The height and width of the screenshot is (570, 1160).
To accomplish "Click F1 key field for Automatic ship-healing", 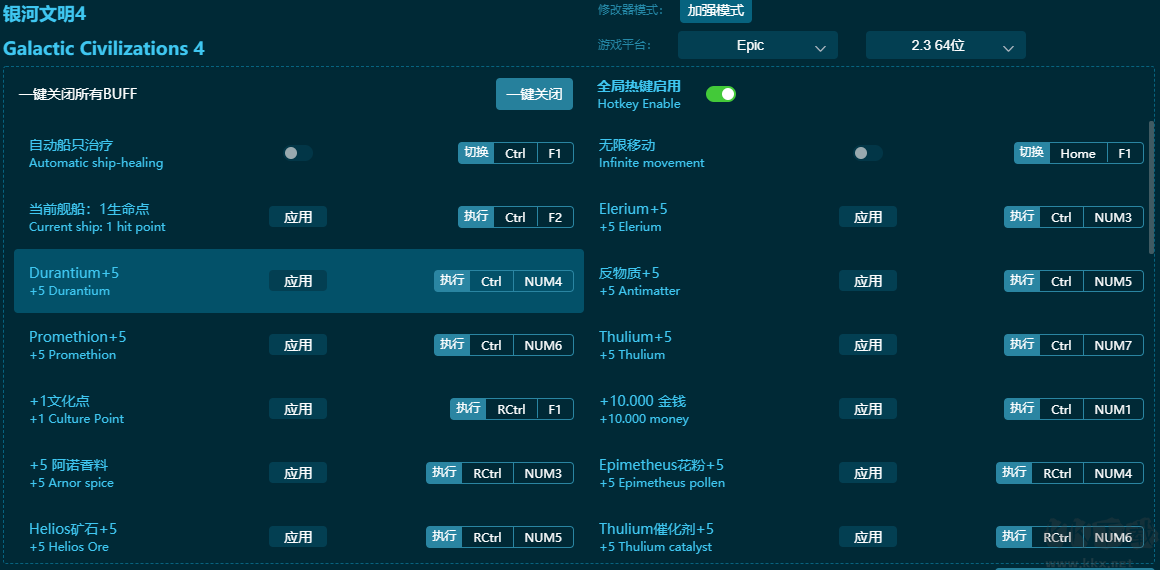I will click(555, 153).
